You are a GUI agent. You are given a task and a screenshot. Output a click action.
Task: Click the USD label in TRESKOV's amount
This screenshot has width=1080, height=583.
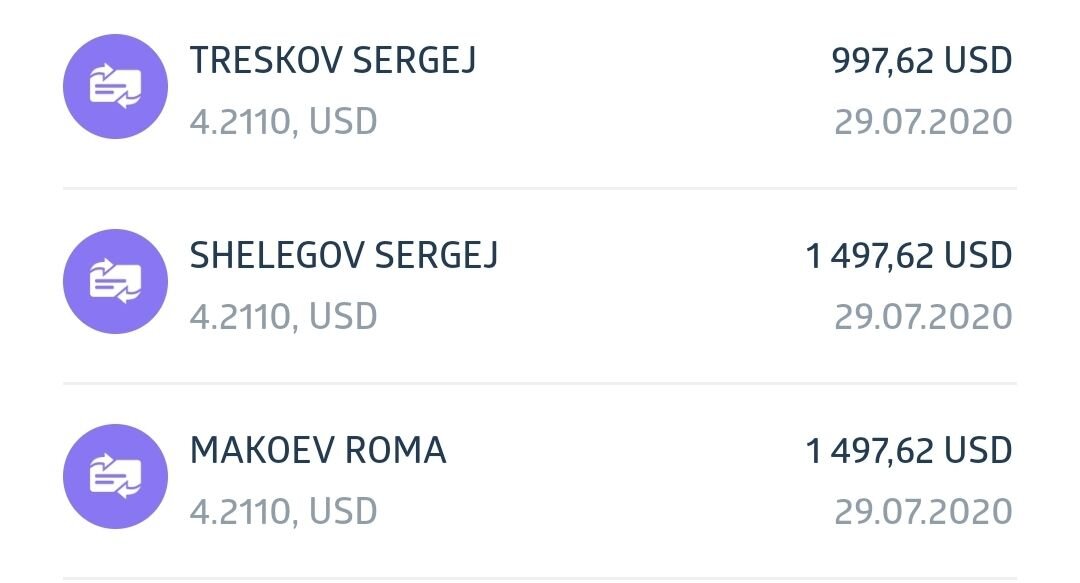click(978, 61)
